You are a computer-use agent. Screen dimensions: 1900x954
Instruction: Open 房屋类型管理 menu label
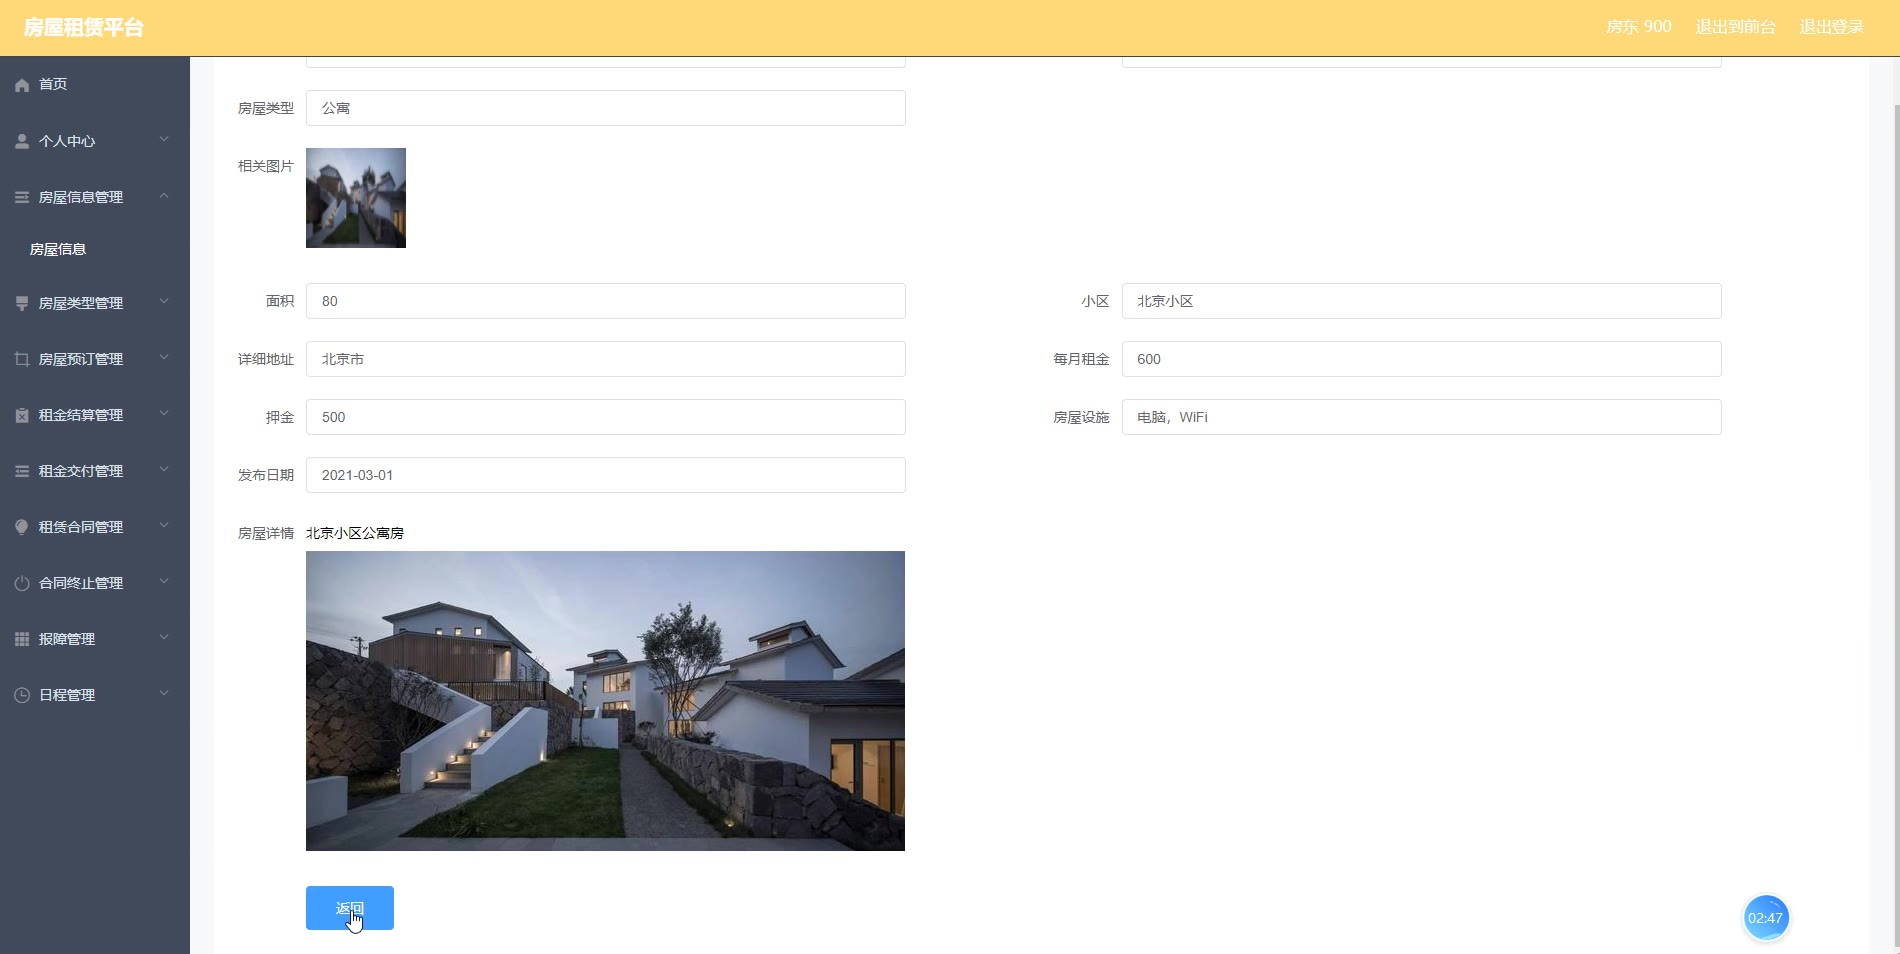[81, 303]
